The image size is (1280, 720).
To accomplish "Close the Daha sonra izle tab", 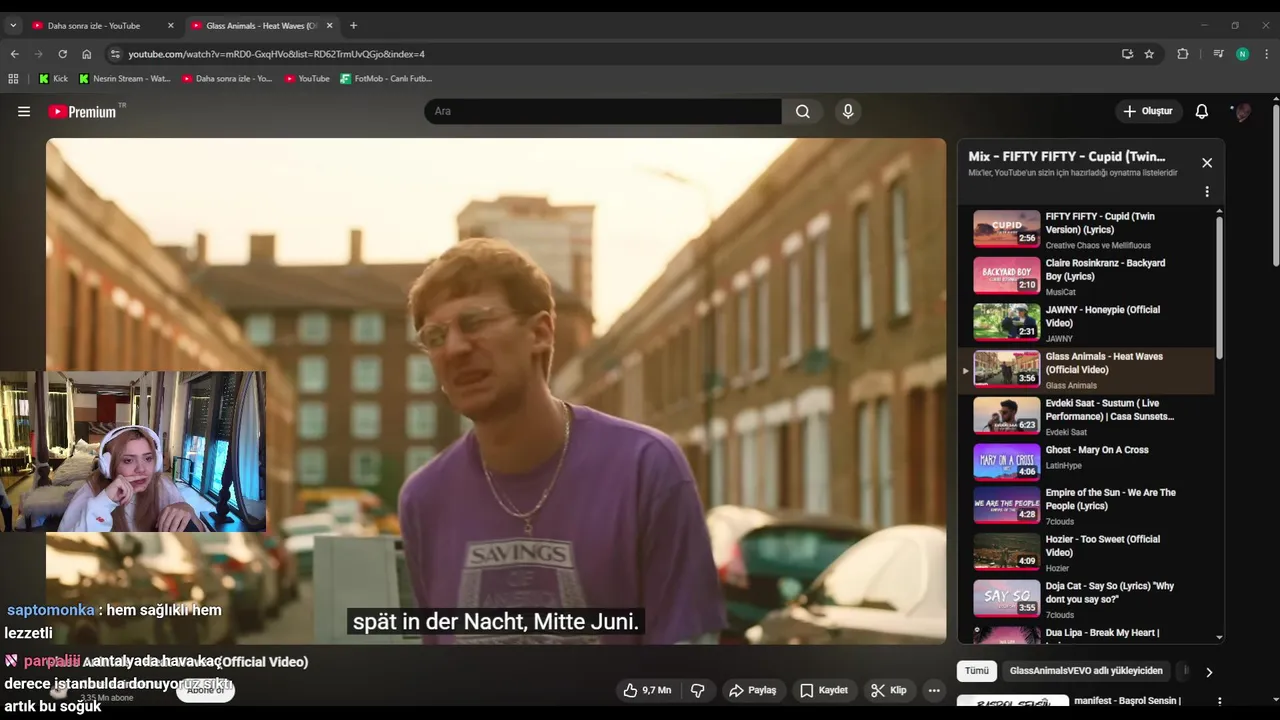I will click(171, 25).
